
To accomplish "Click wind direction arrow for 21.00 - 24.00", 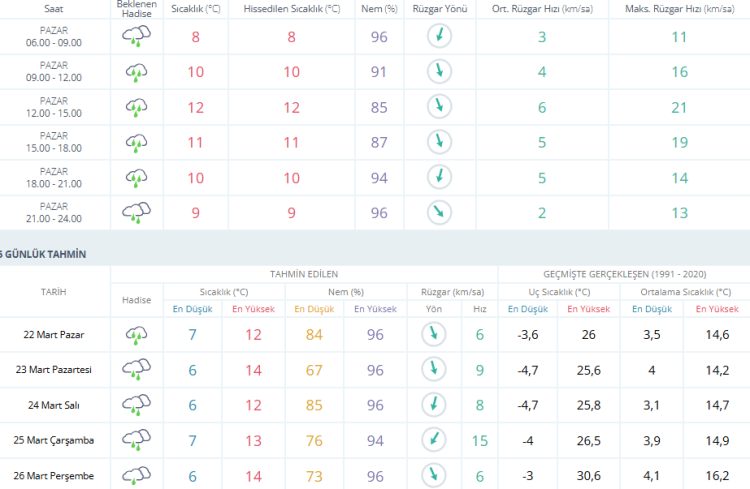I will click(438, 212).
